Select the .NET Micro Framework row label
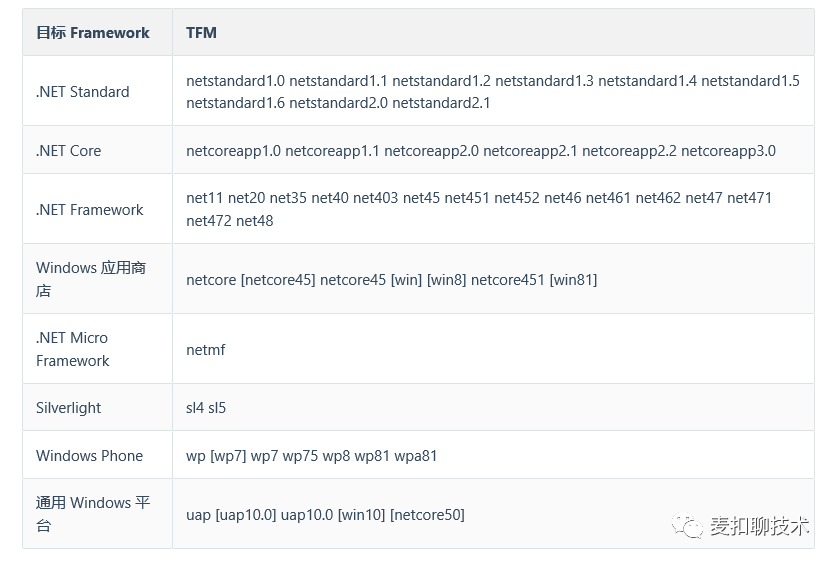 click(73, 349)
